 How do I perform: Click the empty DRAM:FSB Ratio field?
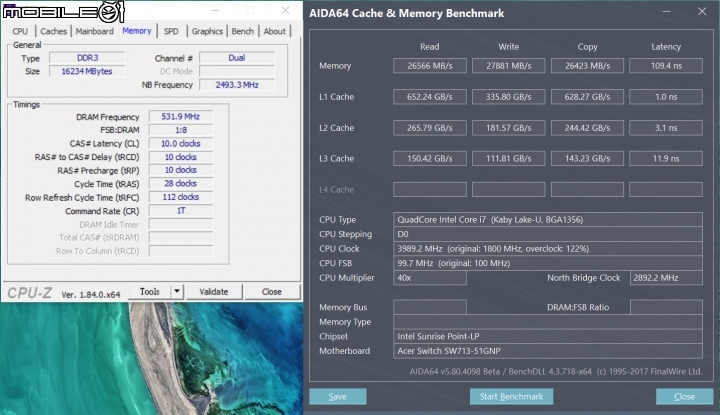666,307
